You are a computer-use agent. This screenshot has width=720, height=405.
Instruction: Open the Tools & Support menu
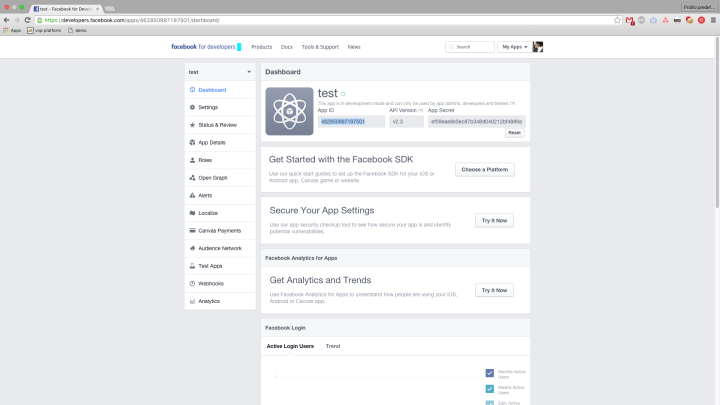319,47
